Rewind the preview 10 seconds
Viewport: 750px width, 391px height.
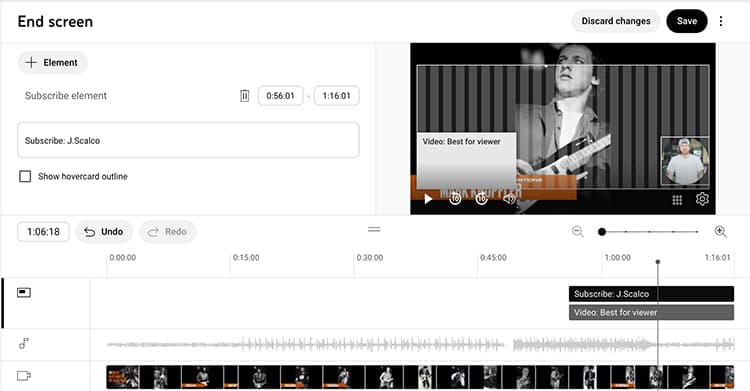(x=455, y=198)
